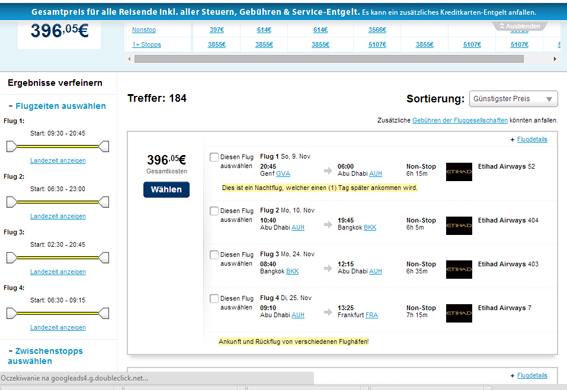
Task: Click AUH link in Flug 2 departure
Action: coord(298,228)
